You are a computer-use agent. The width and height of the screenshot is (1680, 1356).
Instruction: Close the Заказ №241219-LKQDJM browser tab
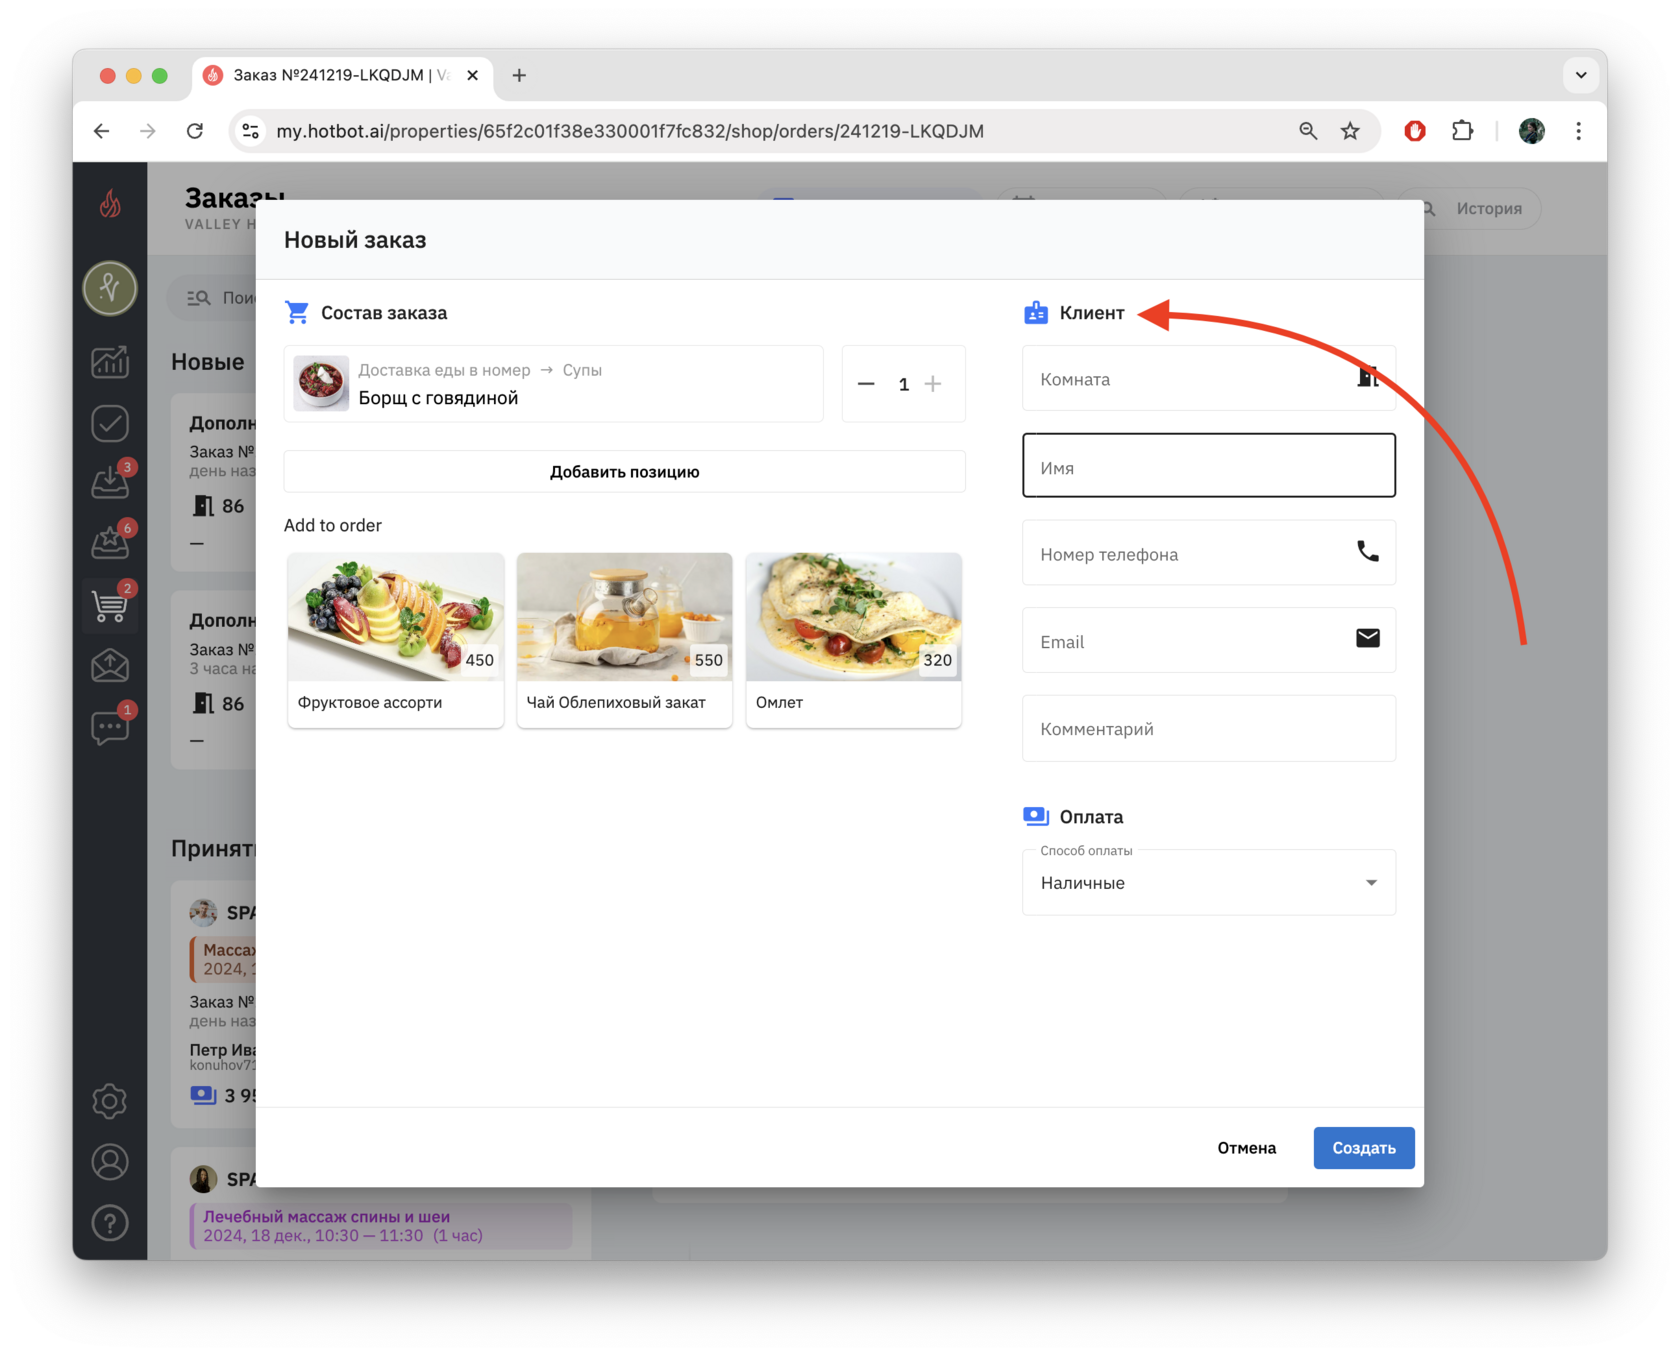coord(473,75)
